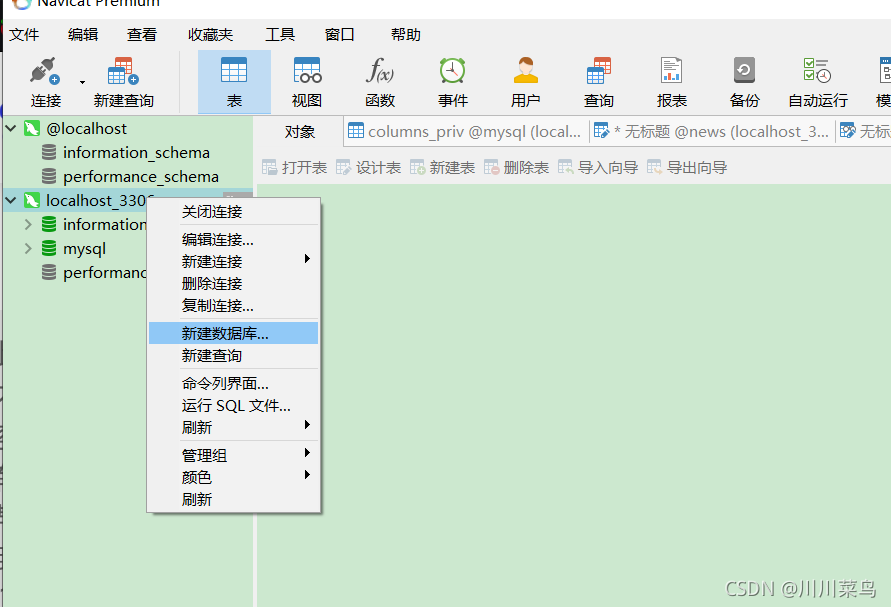Open the Automation (自动运行) toolbar icon
The height and width of the screenshot is (607, 891).
[x=818, y=70]
